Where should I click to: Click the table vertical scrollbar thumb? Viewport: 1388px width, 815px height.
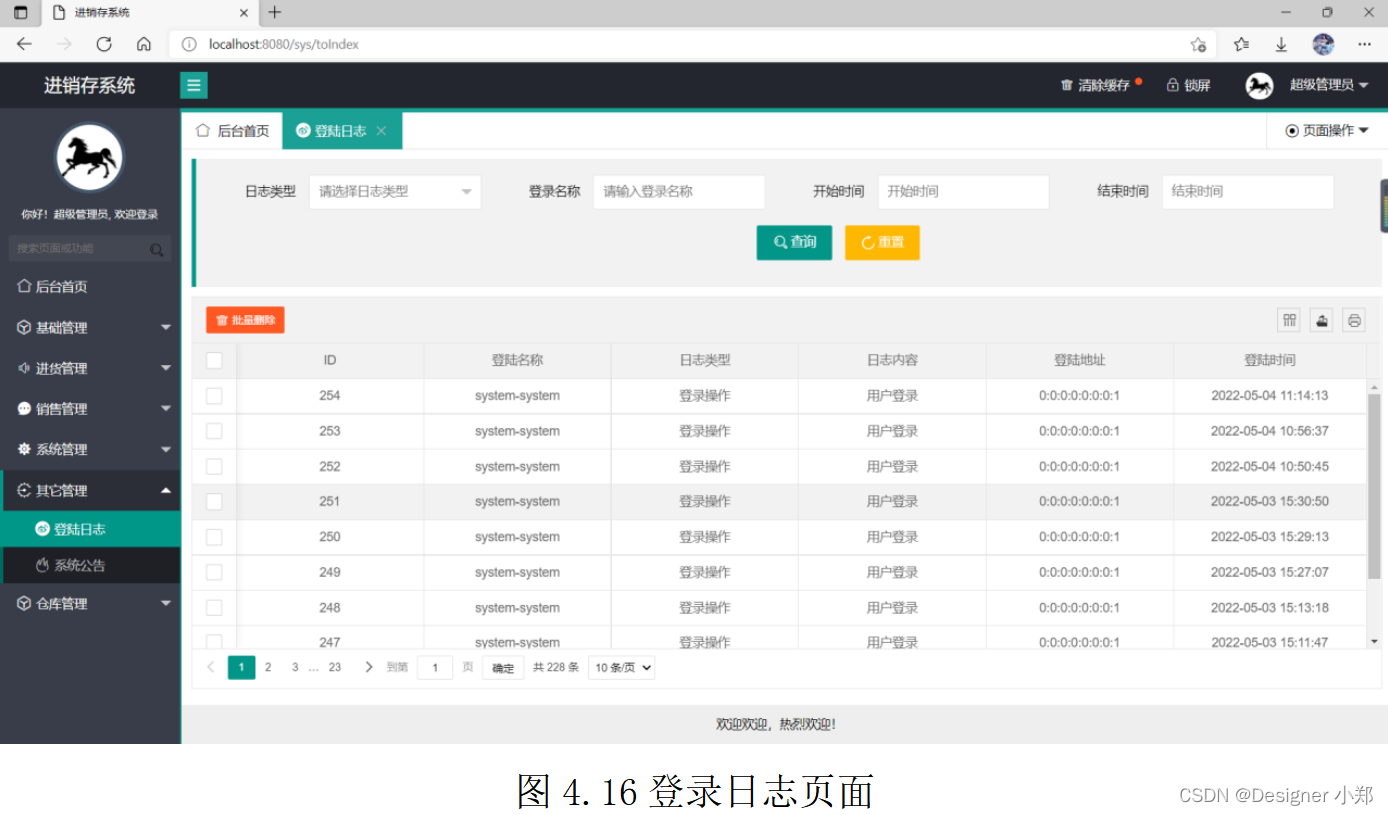(1374, 486)
